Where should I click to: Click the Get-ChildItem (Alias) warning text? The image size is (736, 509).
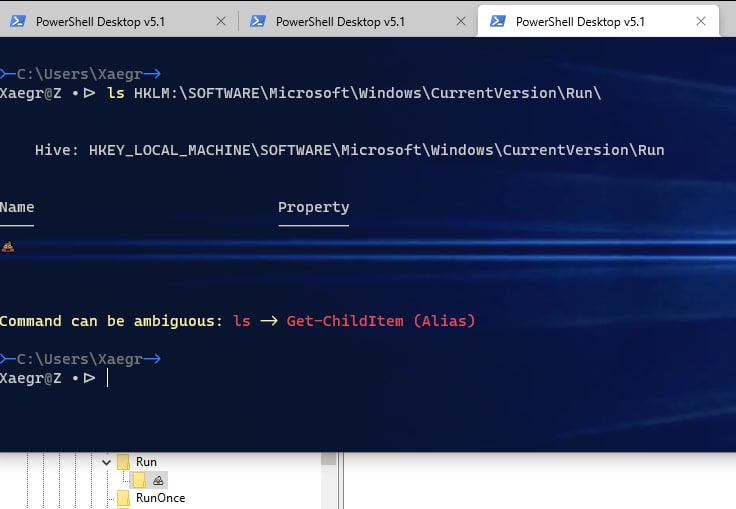click(x=381, y=321)
